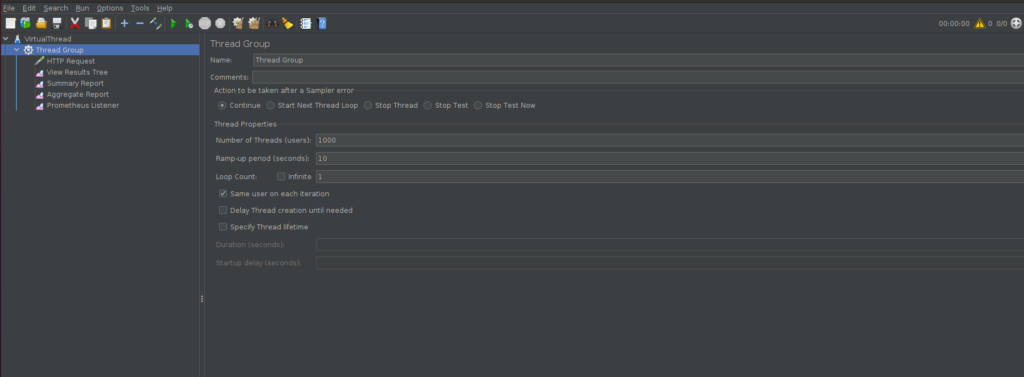
Task: Click the Copy icon in toolbar
Action: click(91, 24)
